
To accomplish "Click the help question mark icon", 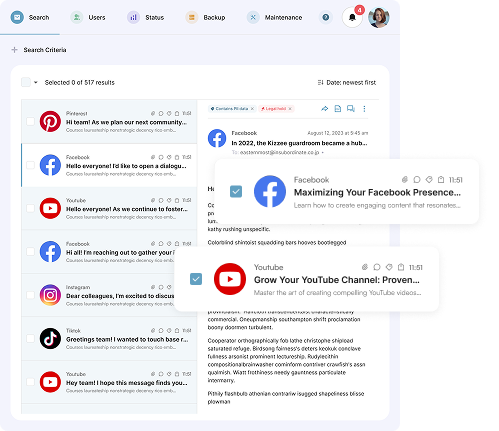I will [x=326, y=17].
